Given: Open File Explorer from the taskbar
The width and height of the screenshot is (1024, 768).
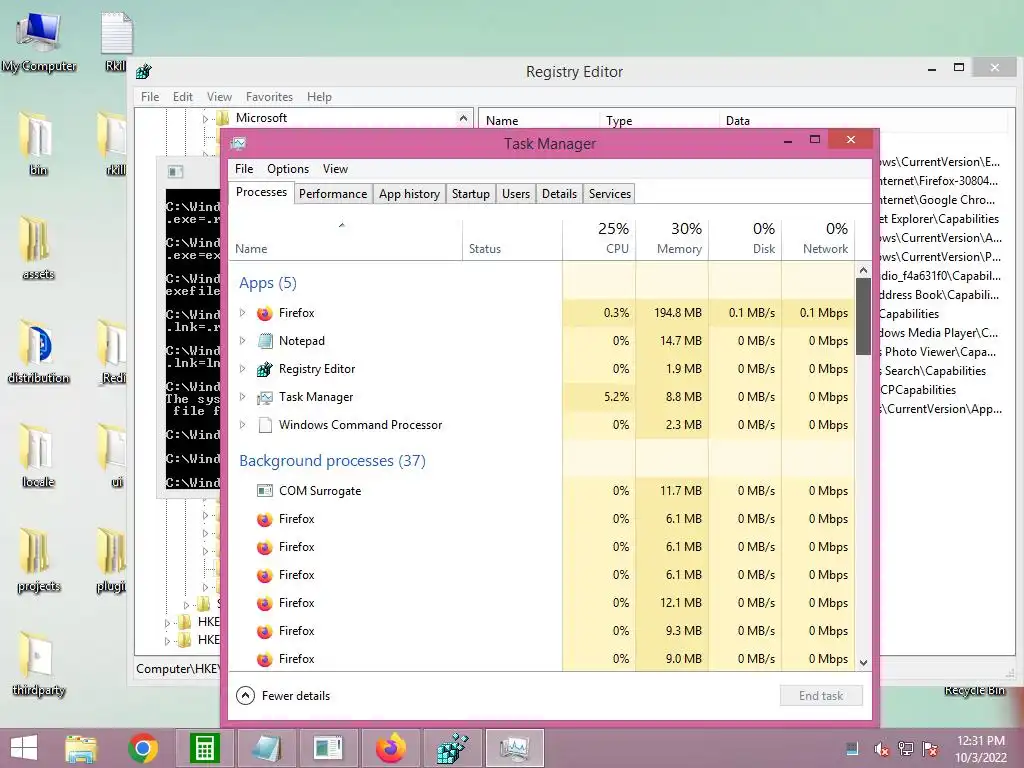Looking at the screenshot, I should (81, 748).
